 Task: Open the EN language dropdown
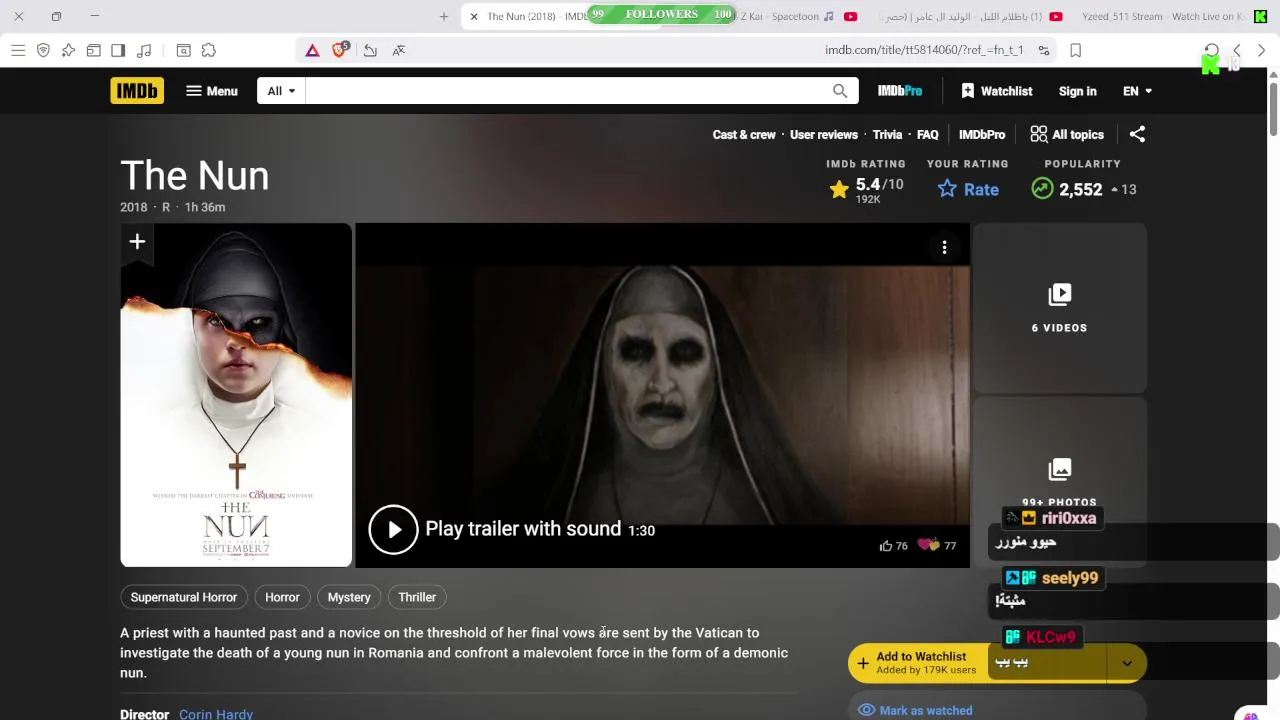[x=1137, y=91]
